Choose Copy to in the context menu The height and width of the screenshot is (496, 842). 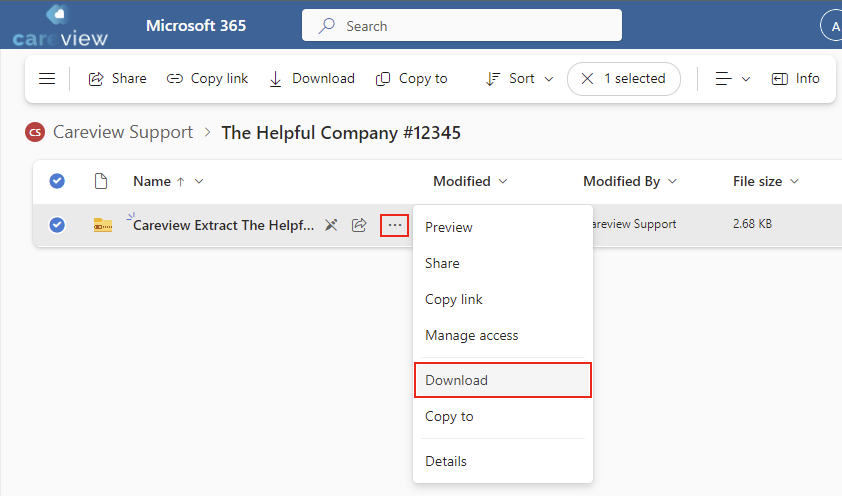tap(503, 416)
